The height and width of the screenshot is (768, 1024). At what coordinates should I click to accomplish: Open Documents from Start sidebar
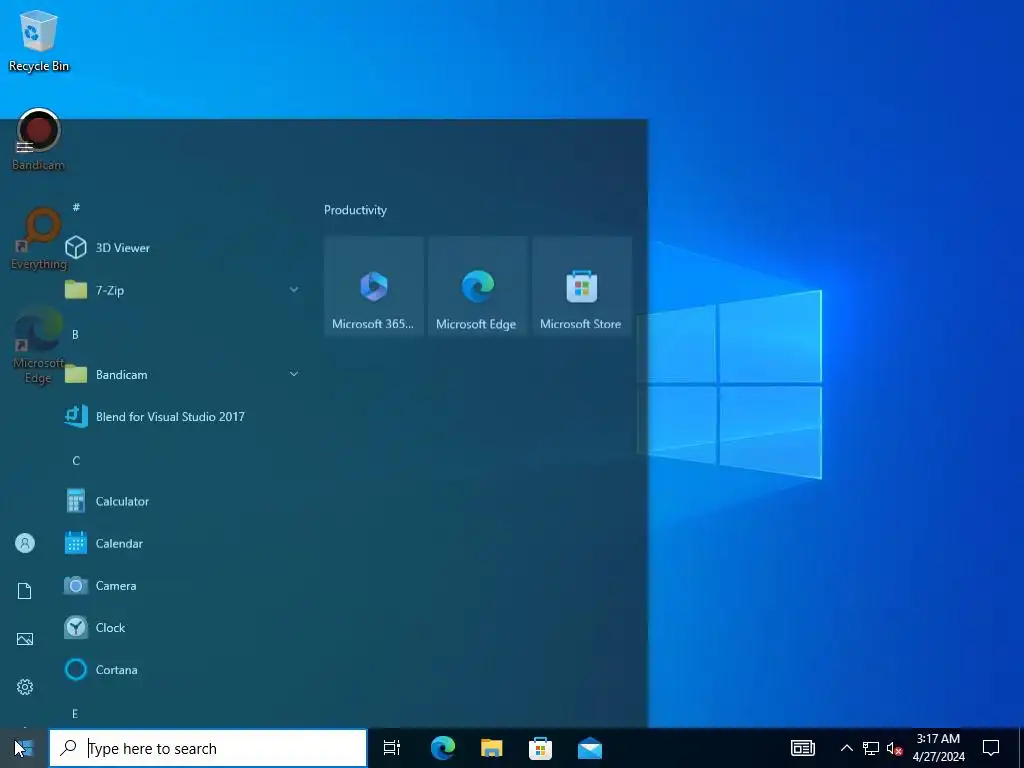click(25, 591)
